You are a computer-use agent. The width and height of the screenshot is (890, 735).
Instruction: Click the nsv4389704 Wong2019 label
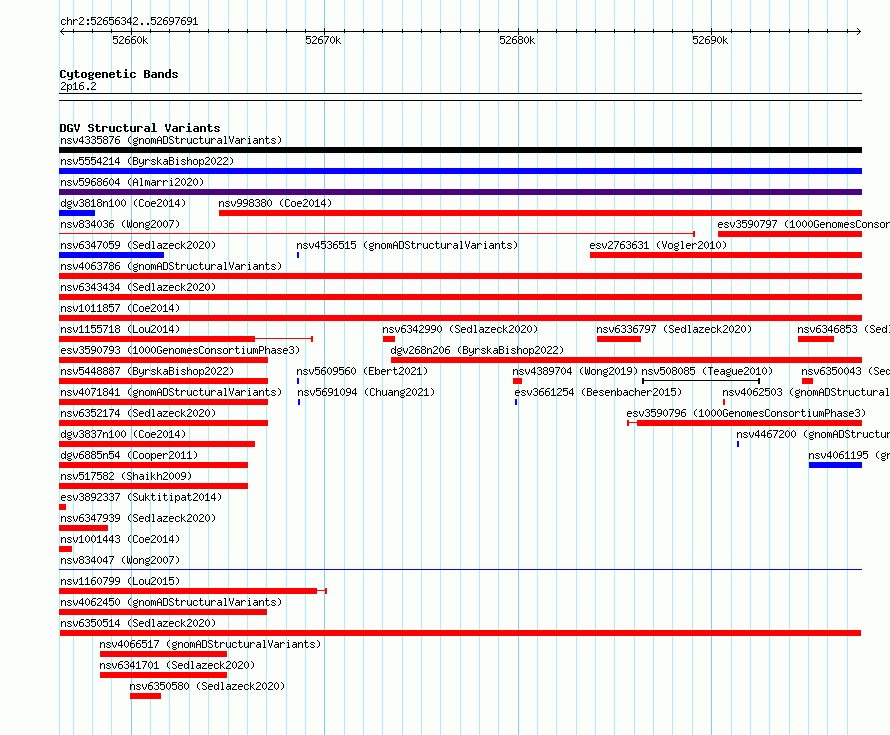coord(575,371)
